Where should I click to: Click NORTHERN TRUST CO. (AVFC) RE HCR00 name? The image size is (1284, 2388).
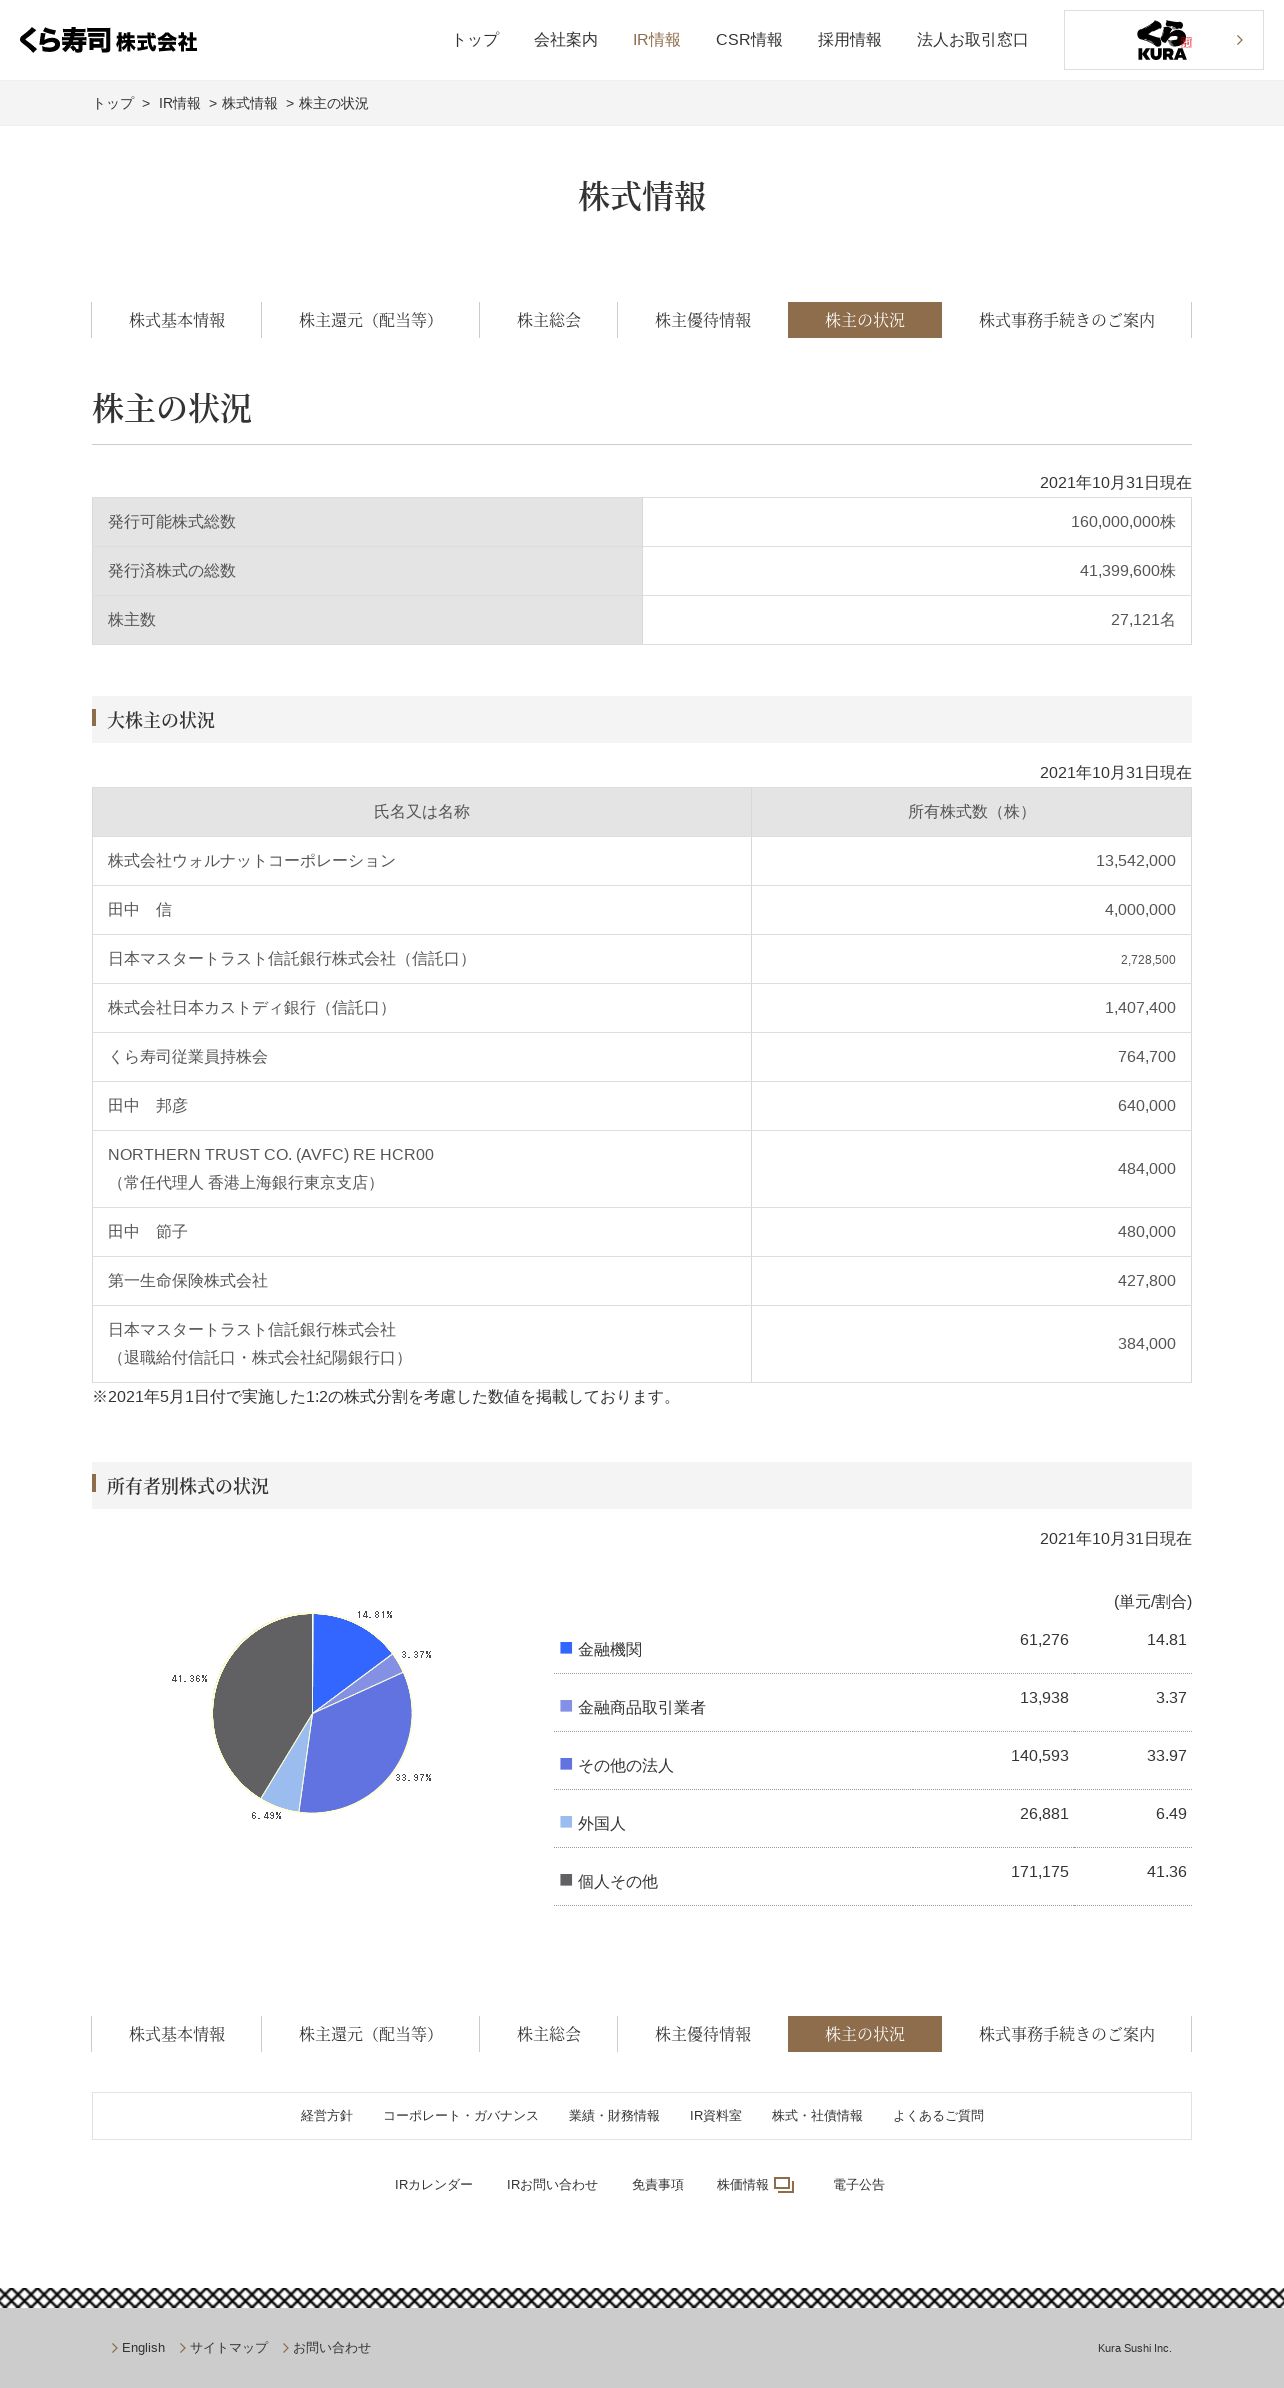(x=271, y=1155)
